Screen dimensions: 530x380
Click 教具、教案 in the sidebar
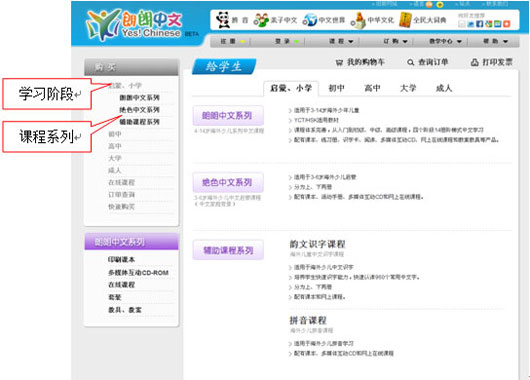(x=125, y=310)
